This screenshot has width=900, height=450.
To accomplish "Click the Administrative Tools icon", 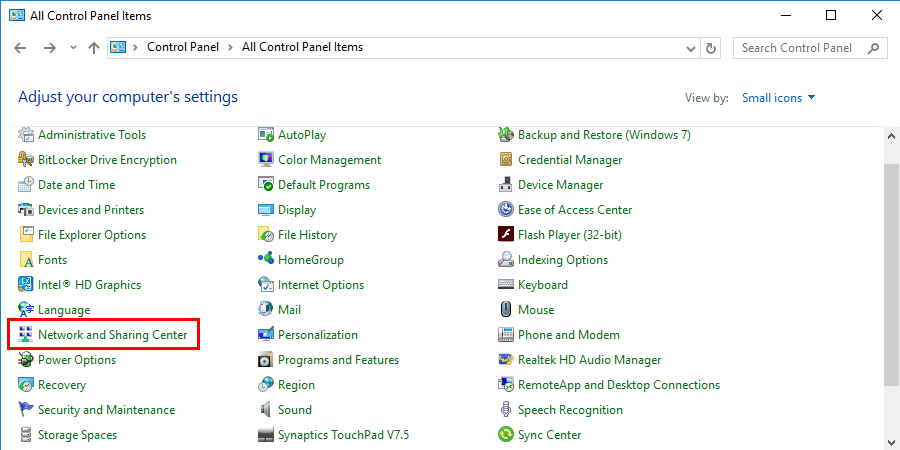I will 26,135.
